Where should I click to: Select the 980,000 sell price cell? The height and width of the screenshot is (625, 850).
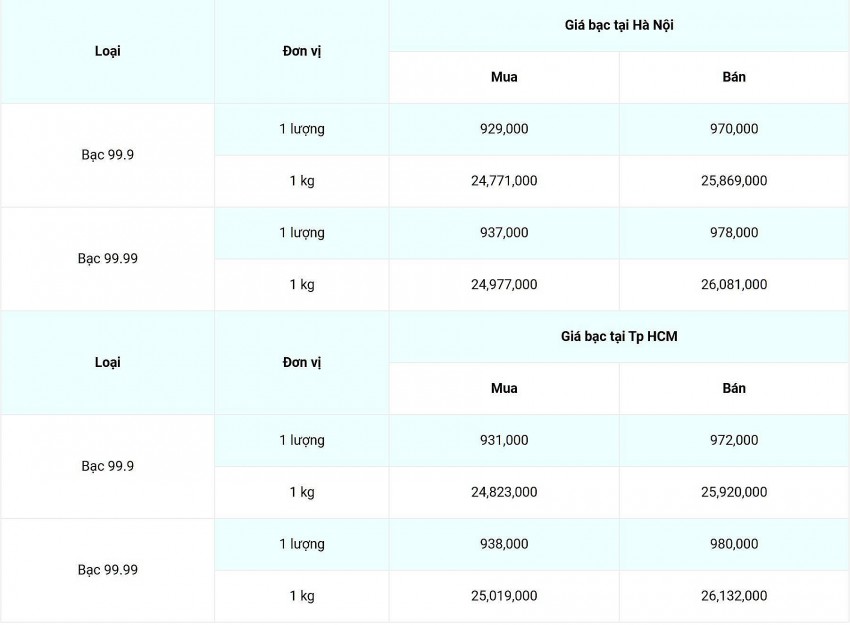pyautogui.click(x=734, y=544)
